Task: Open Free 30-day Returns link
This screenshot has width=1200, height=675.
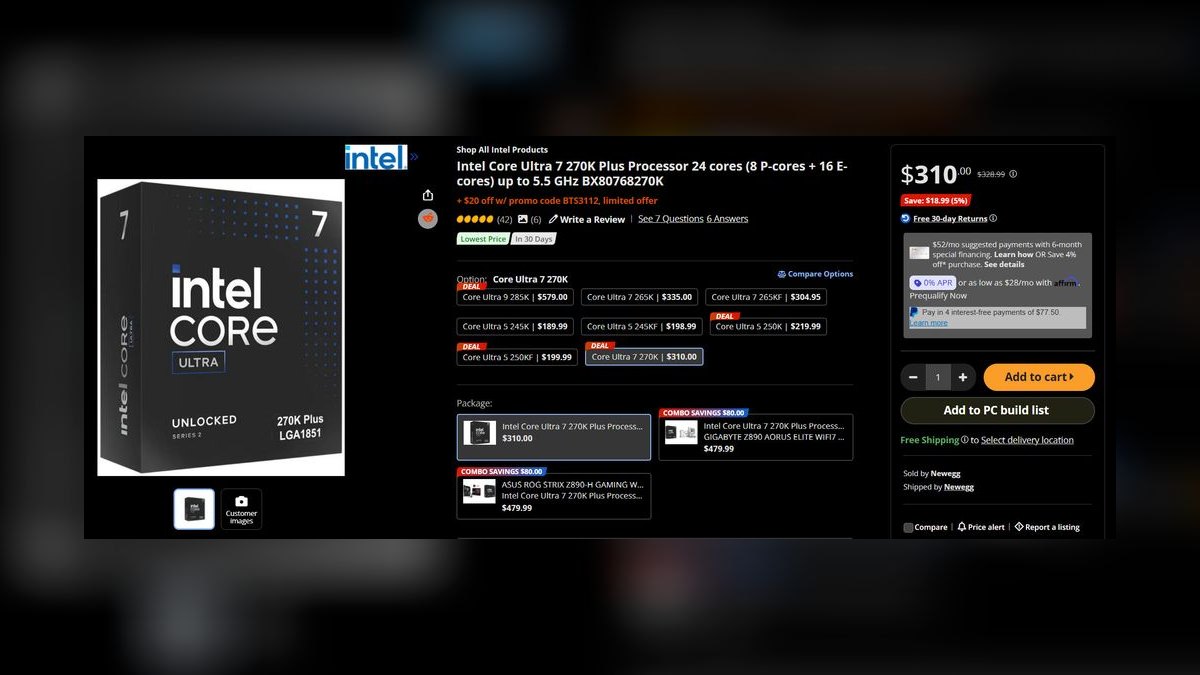Action: [950, 218]
